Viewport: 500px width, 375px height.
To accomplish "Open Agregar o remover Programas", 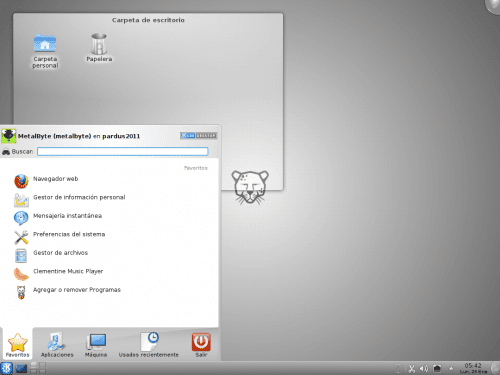I will click(x=67, y=292).
